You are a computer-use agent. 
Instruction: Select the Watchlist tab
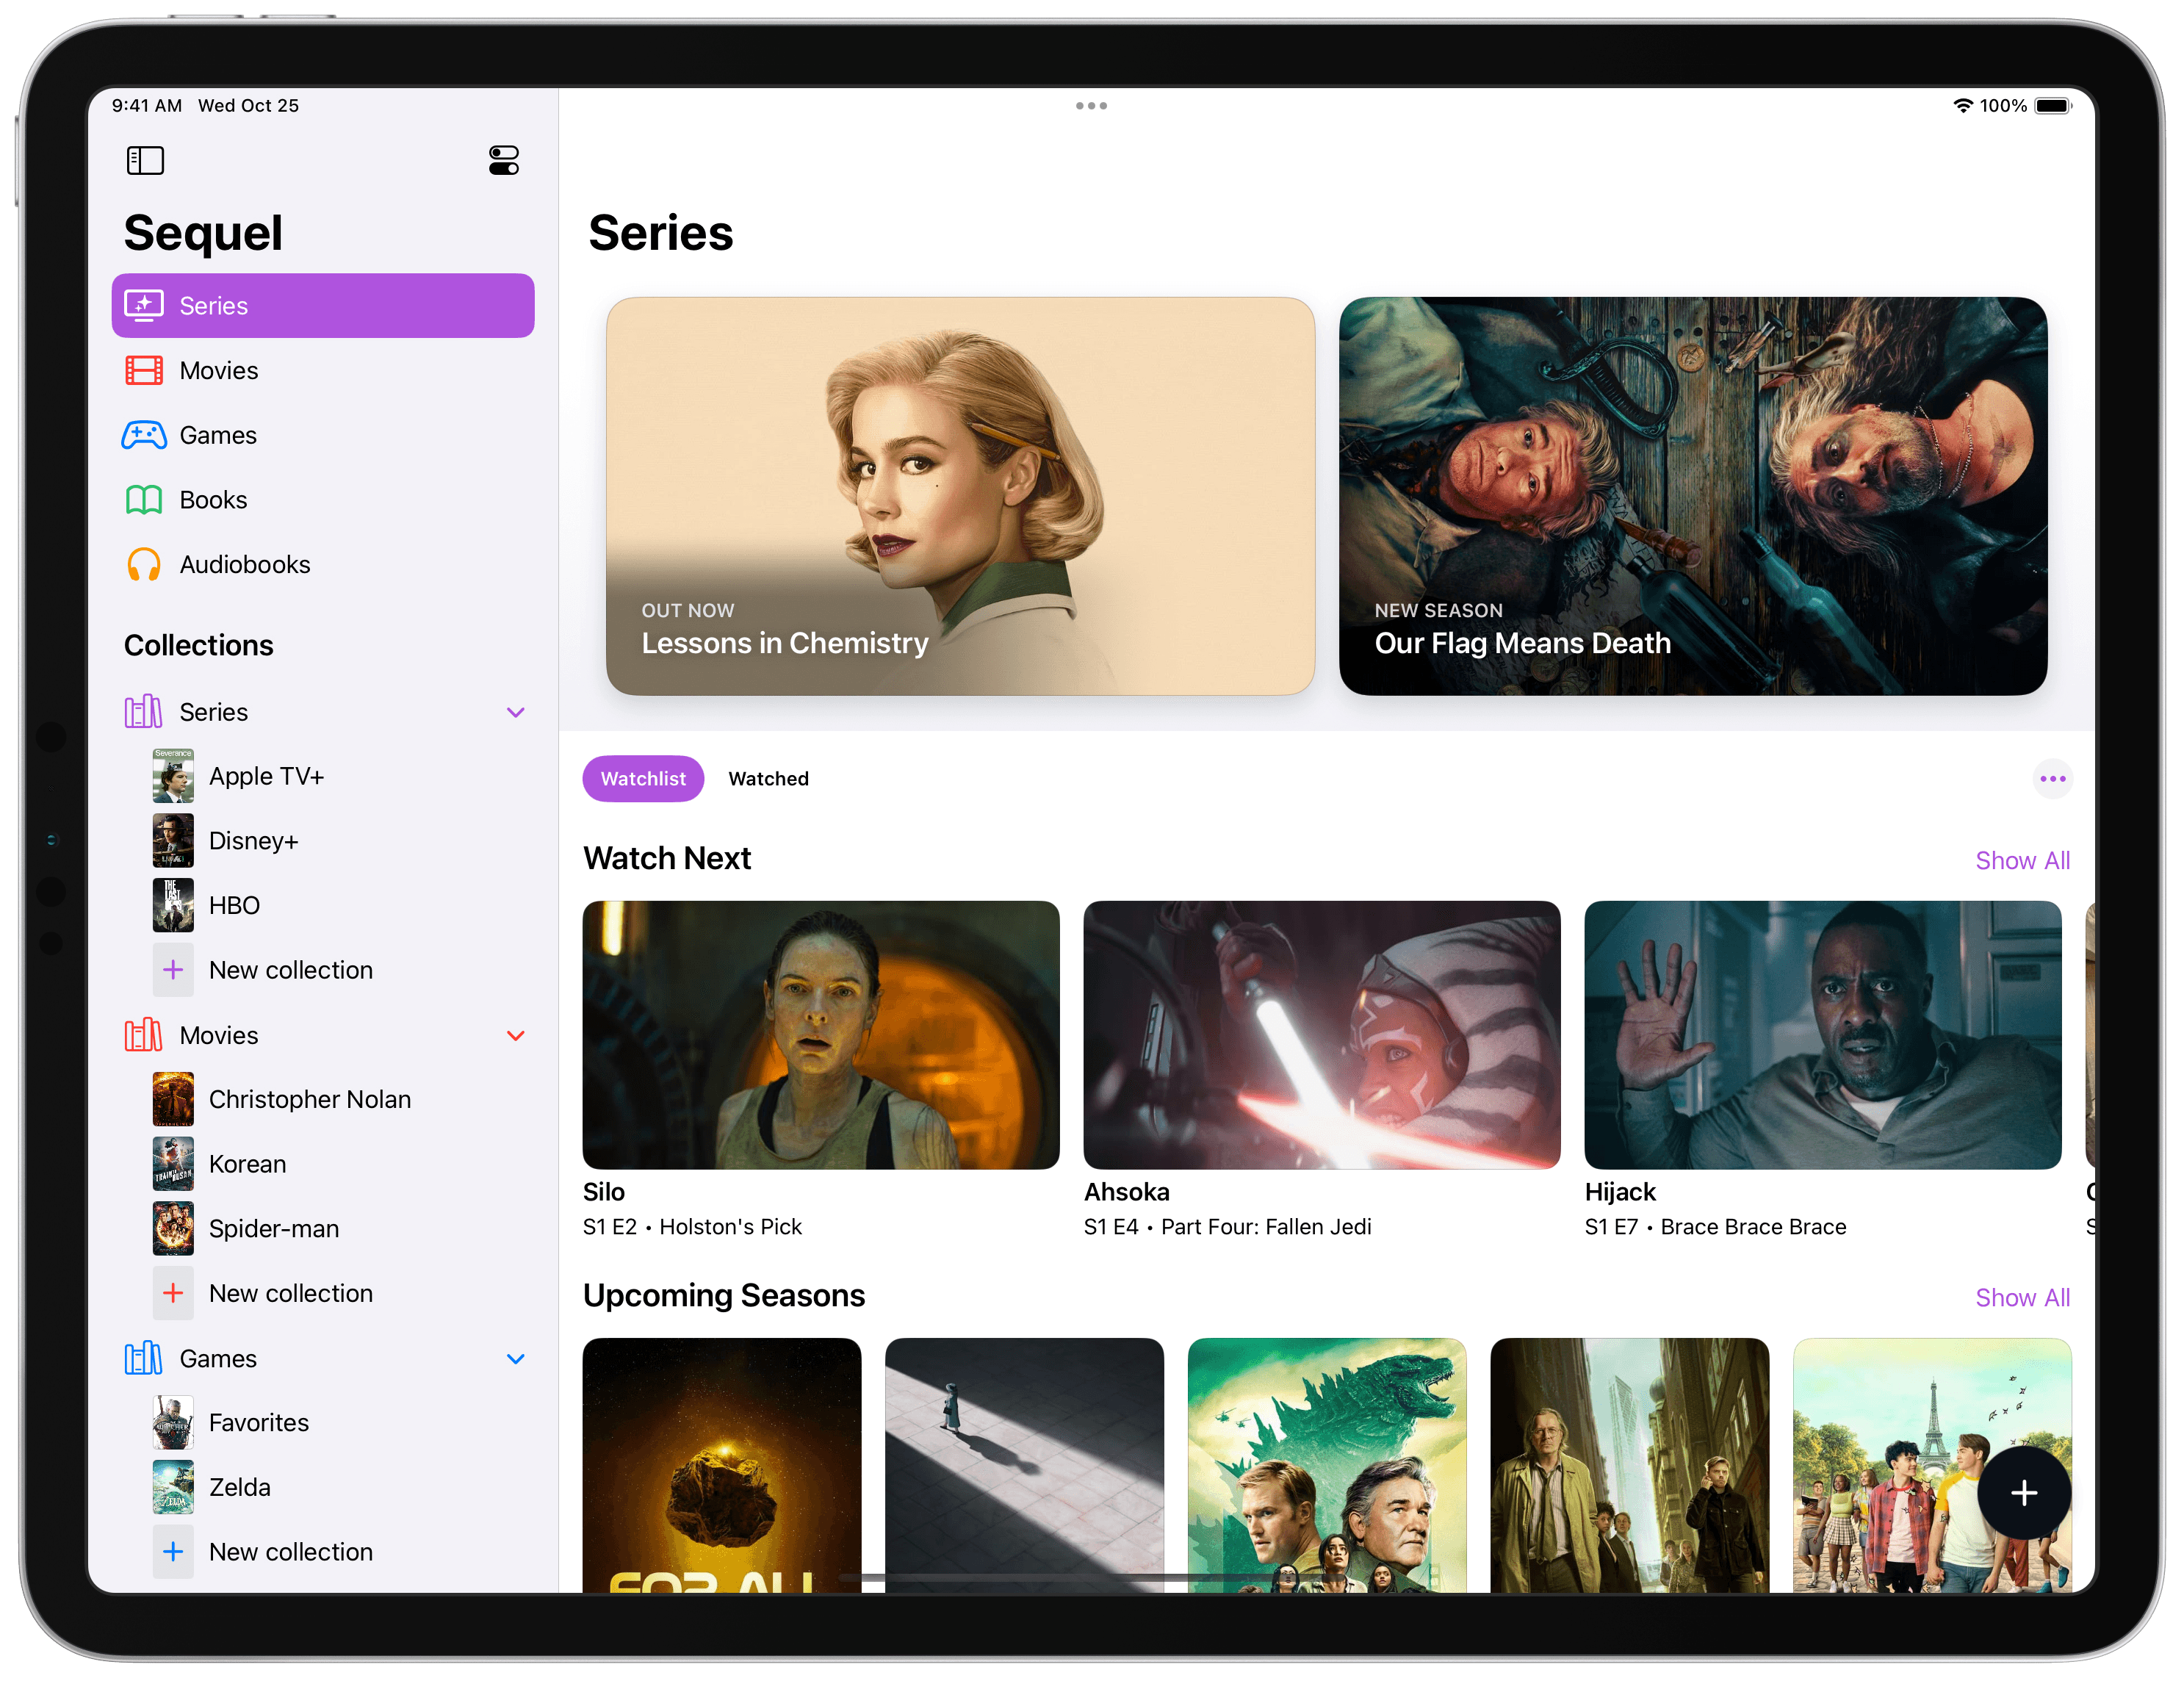point(643,779)
